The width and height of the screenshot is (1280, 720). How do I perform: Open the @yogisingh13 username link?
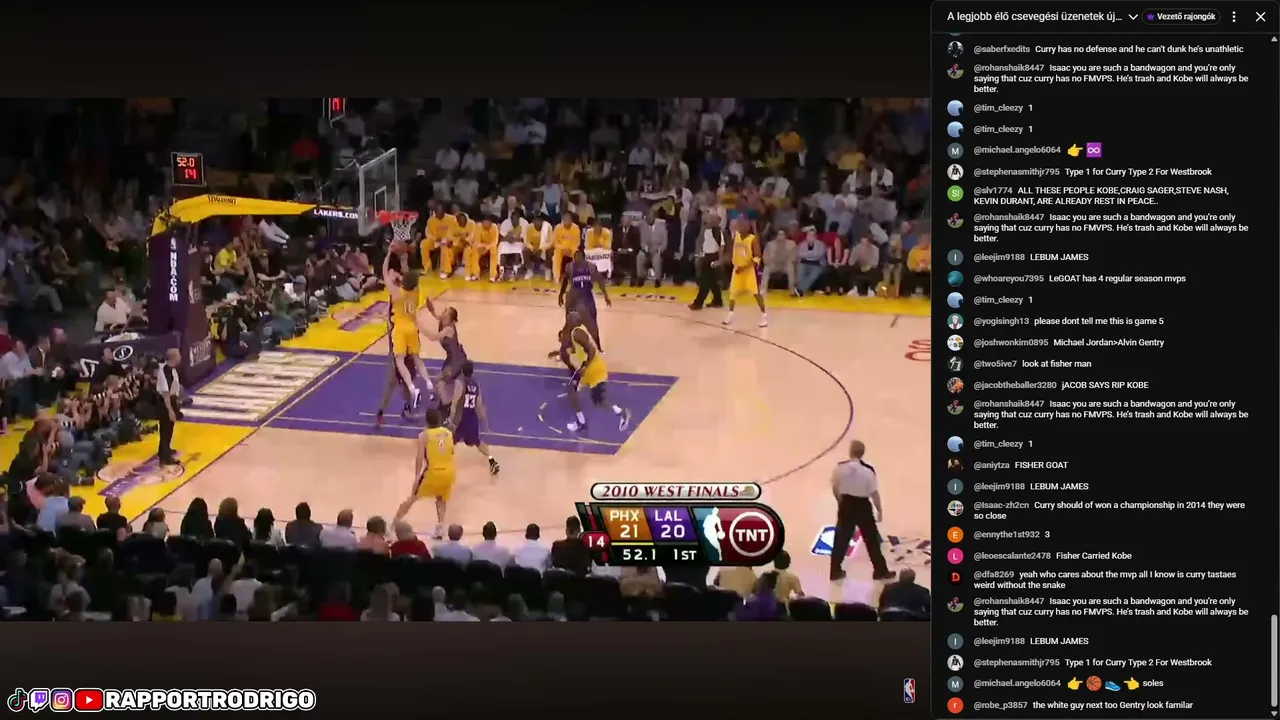tap(1001, 321)
